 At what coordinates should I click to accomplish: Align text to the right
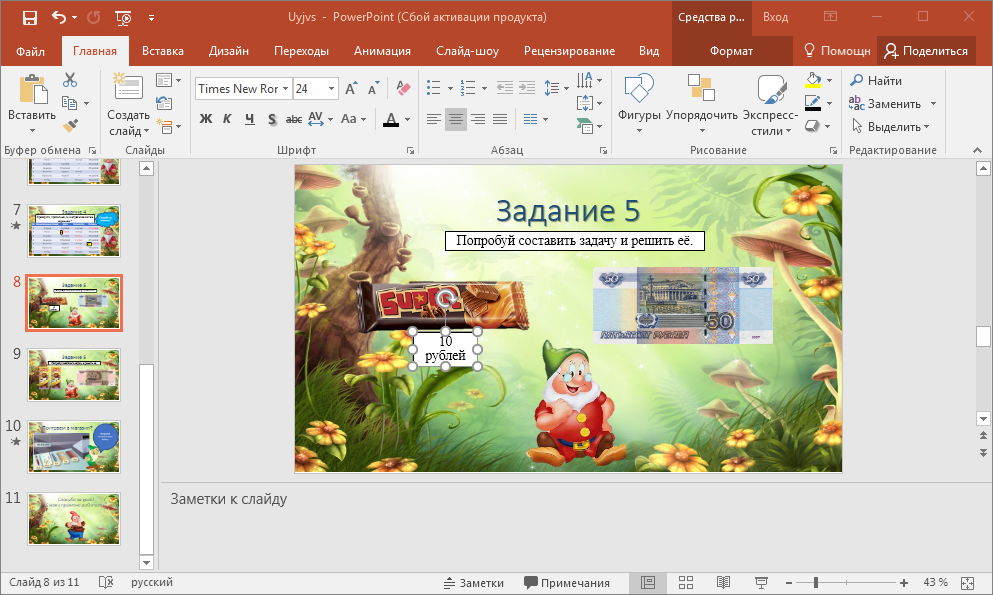pos(478,118)
